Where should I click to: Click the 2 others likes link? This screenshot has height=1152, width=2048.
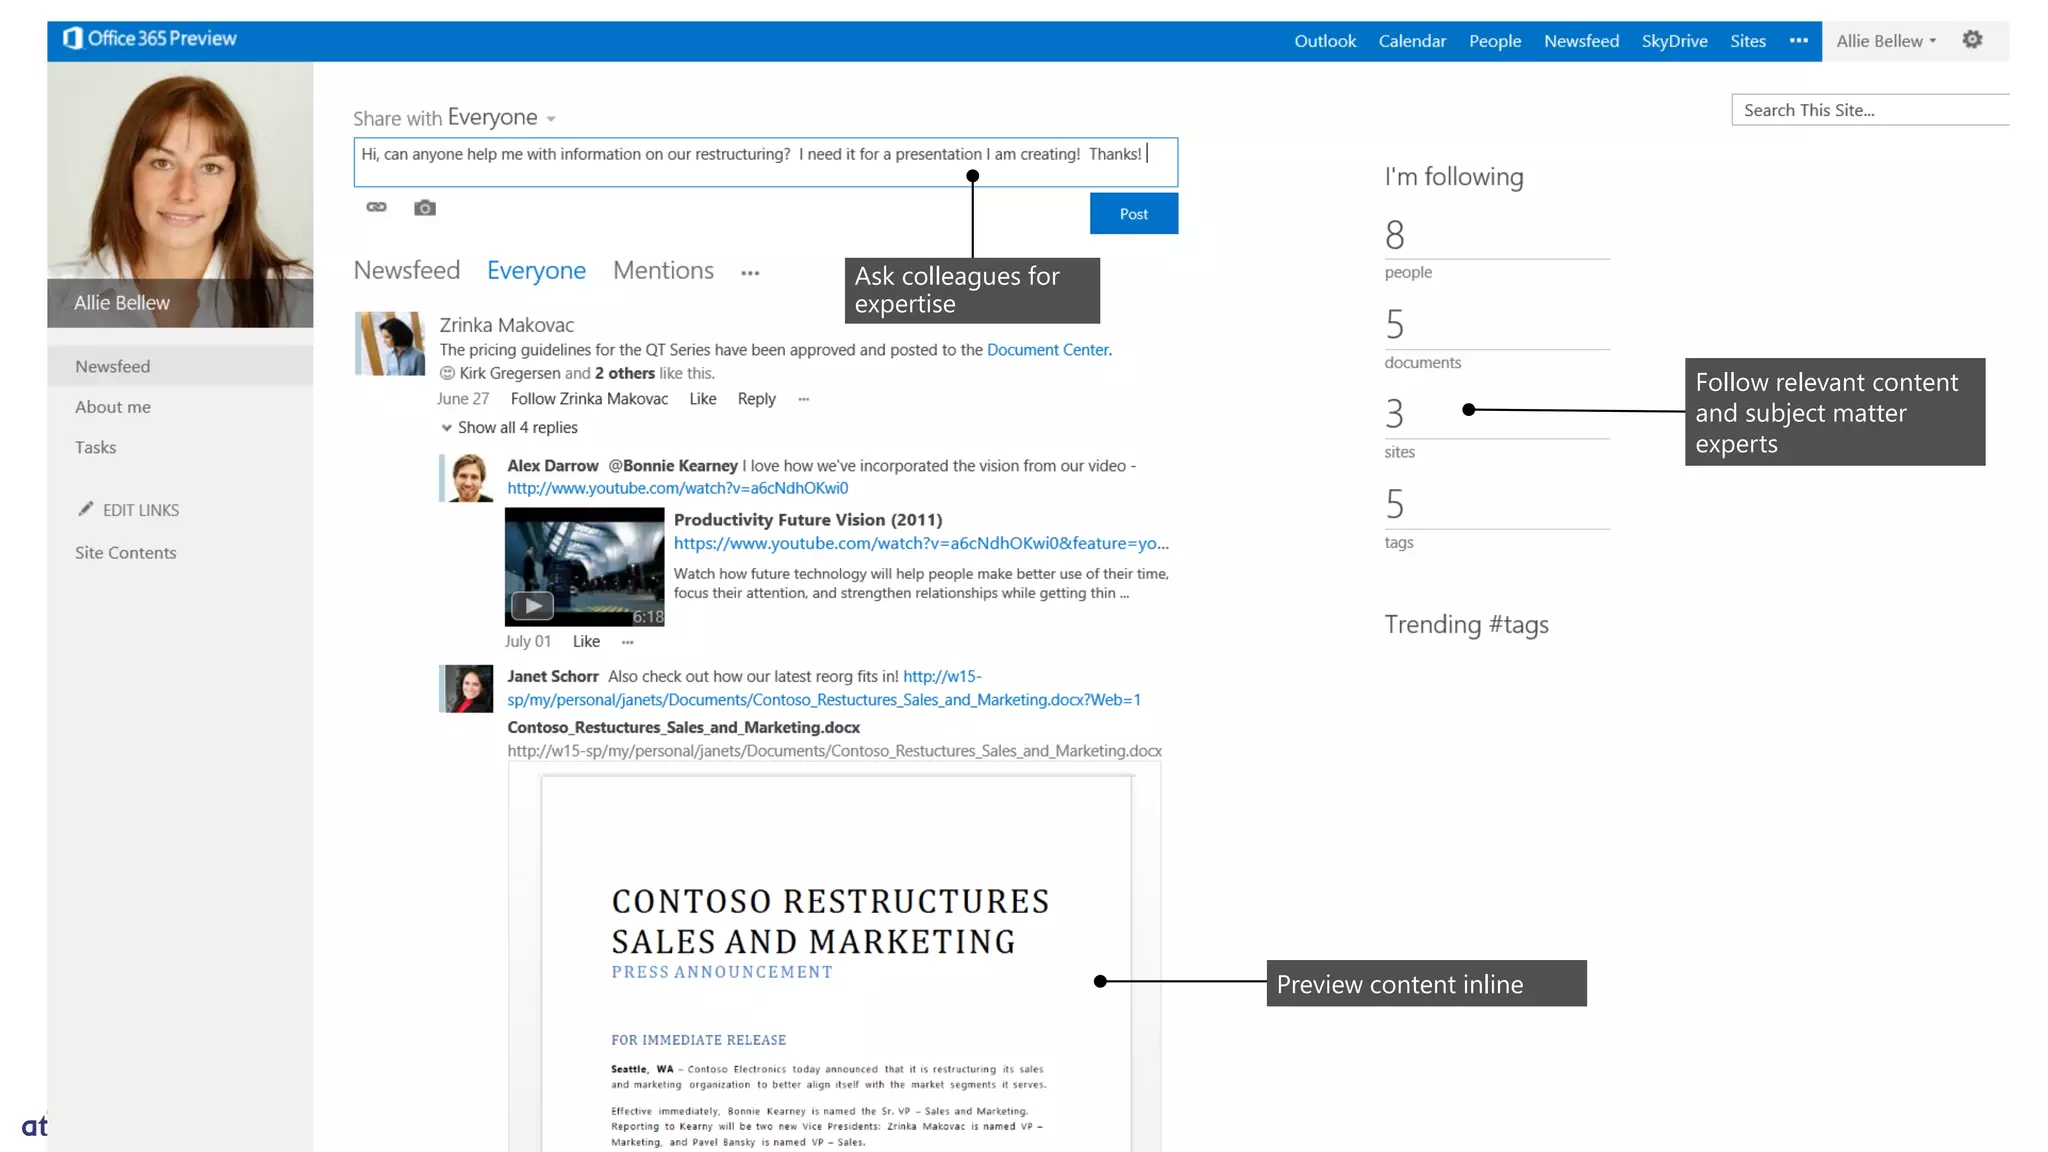coord(625,373)
